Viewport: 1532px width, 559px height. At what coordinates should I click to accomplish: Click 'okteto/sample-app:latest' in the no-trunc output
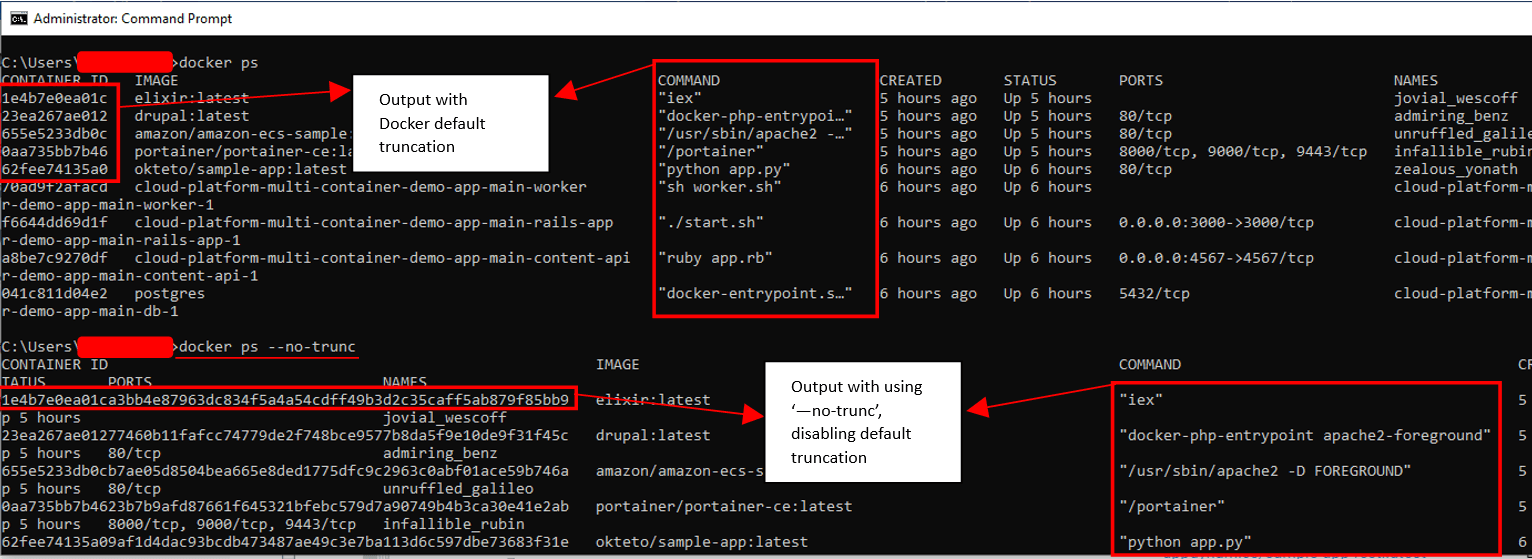click(702, 542)
